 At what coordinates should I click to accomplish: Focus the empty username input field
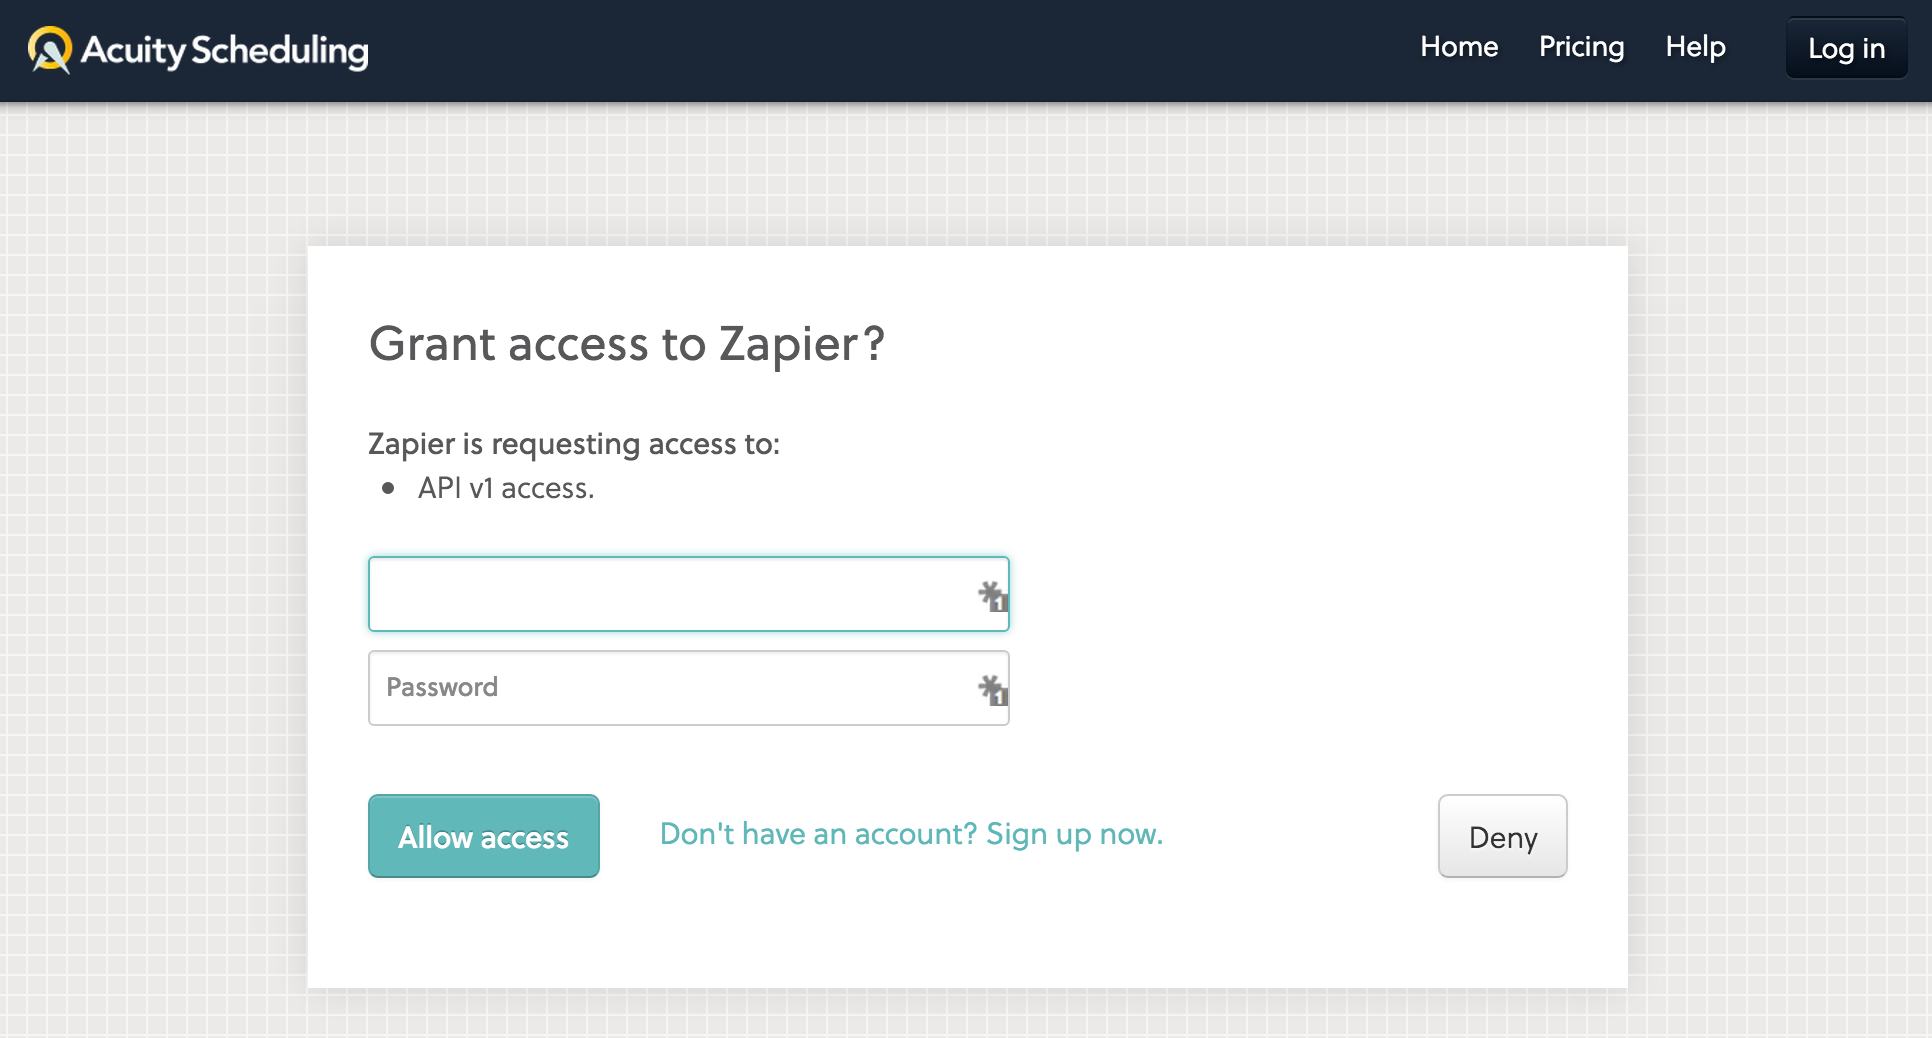(689, 594)
